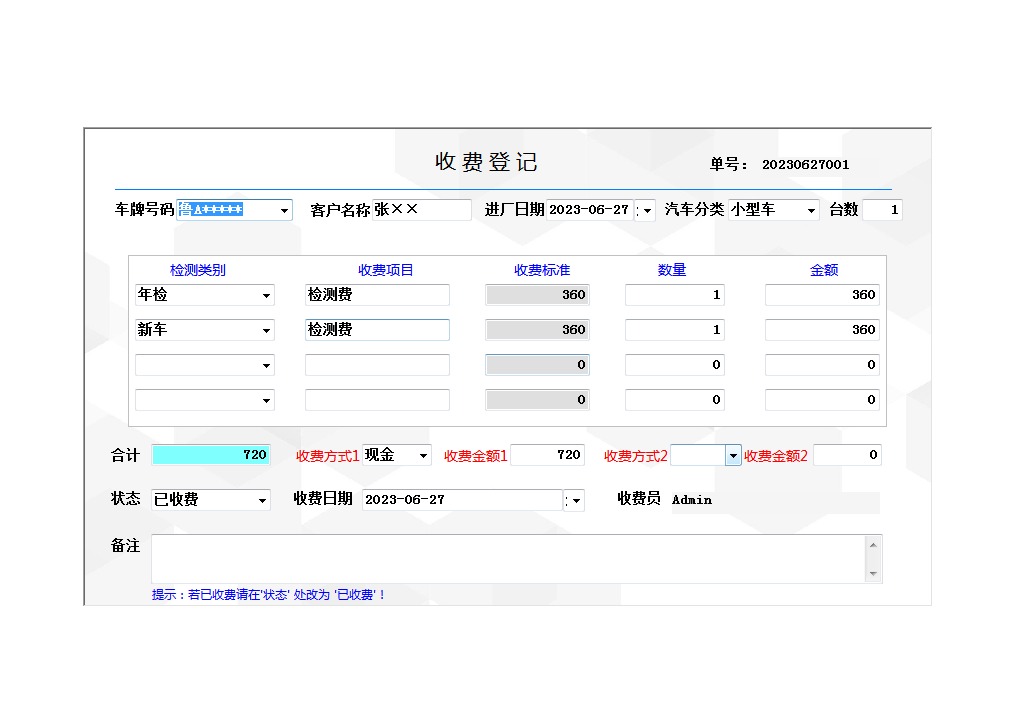Click the 客户名称 input field
1033x728 pixels.
pos(422,210)
